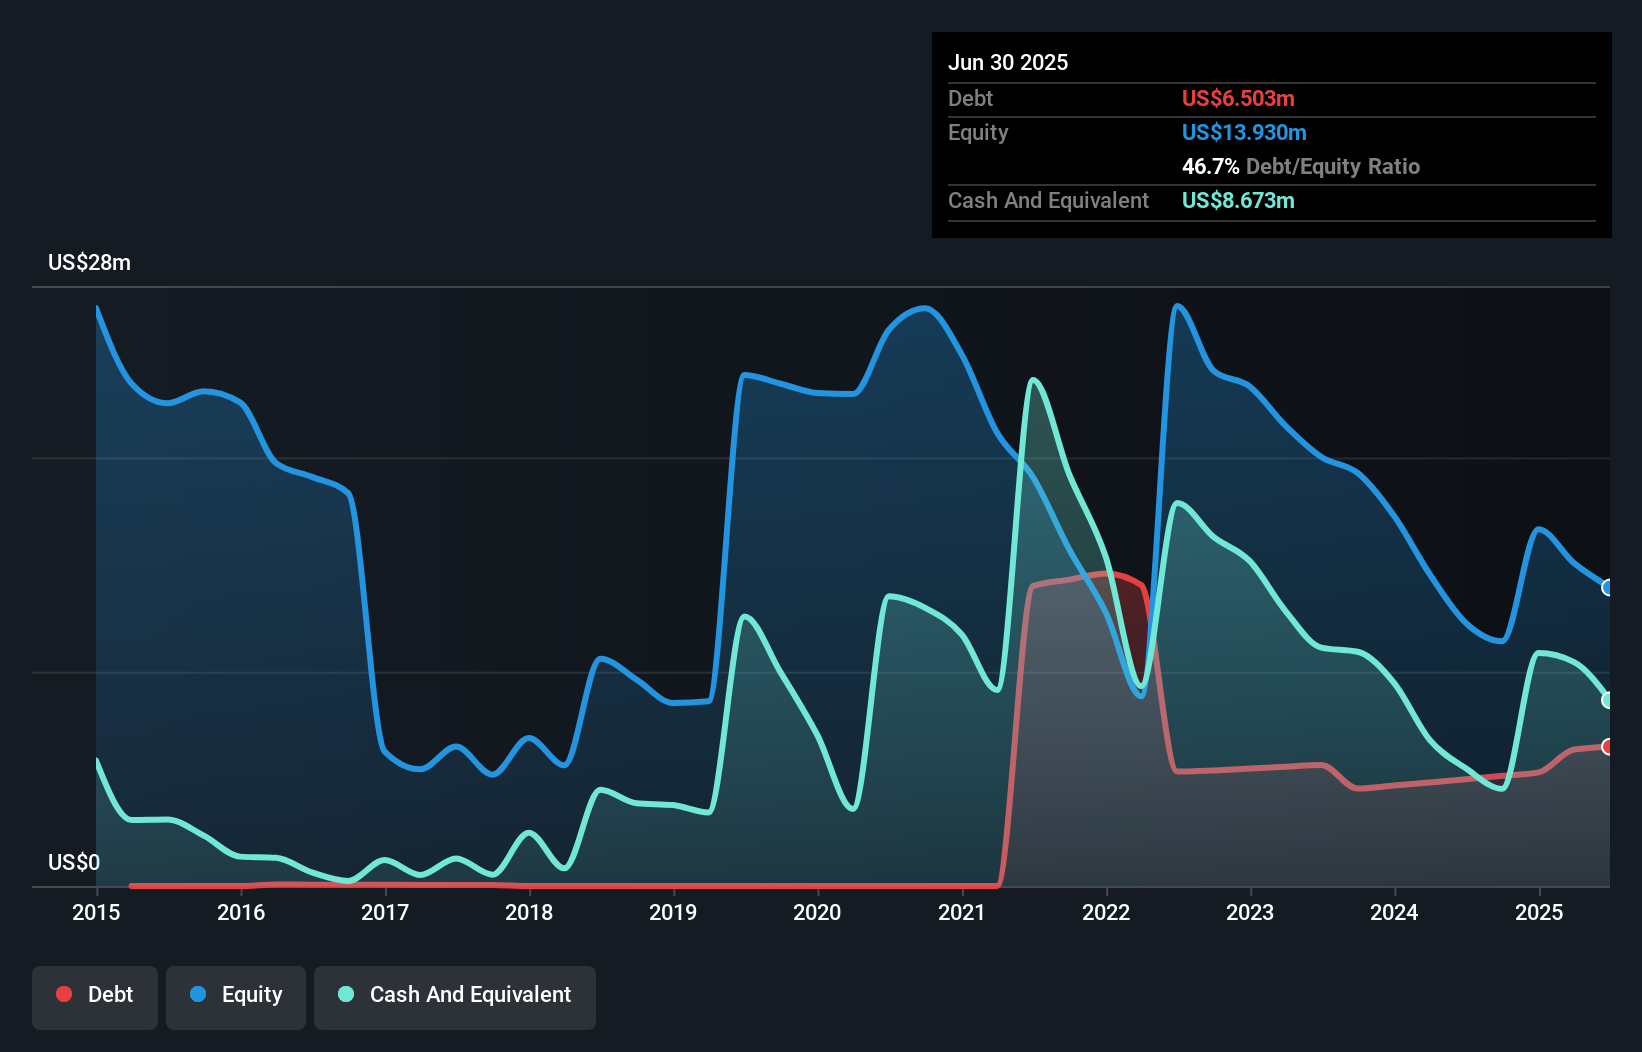Select the red Debt endpoint marker on chart
Viewport: 1642px width, 1052px height.
point(1607,746)
